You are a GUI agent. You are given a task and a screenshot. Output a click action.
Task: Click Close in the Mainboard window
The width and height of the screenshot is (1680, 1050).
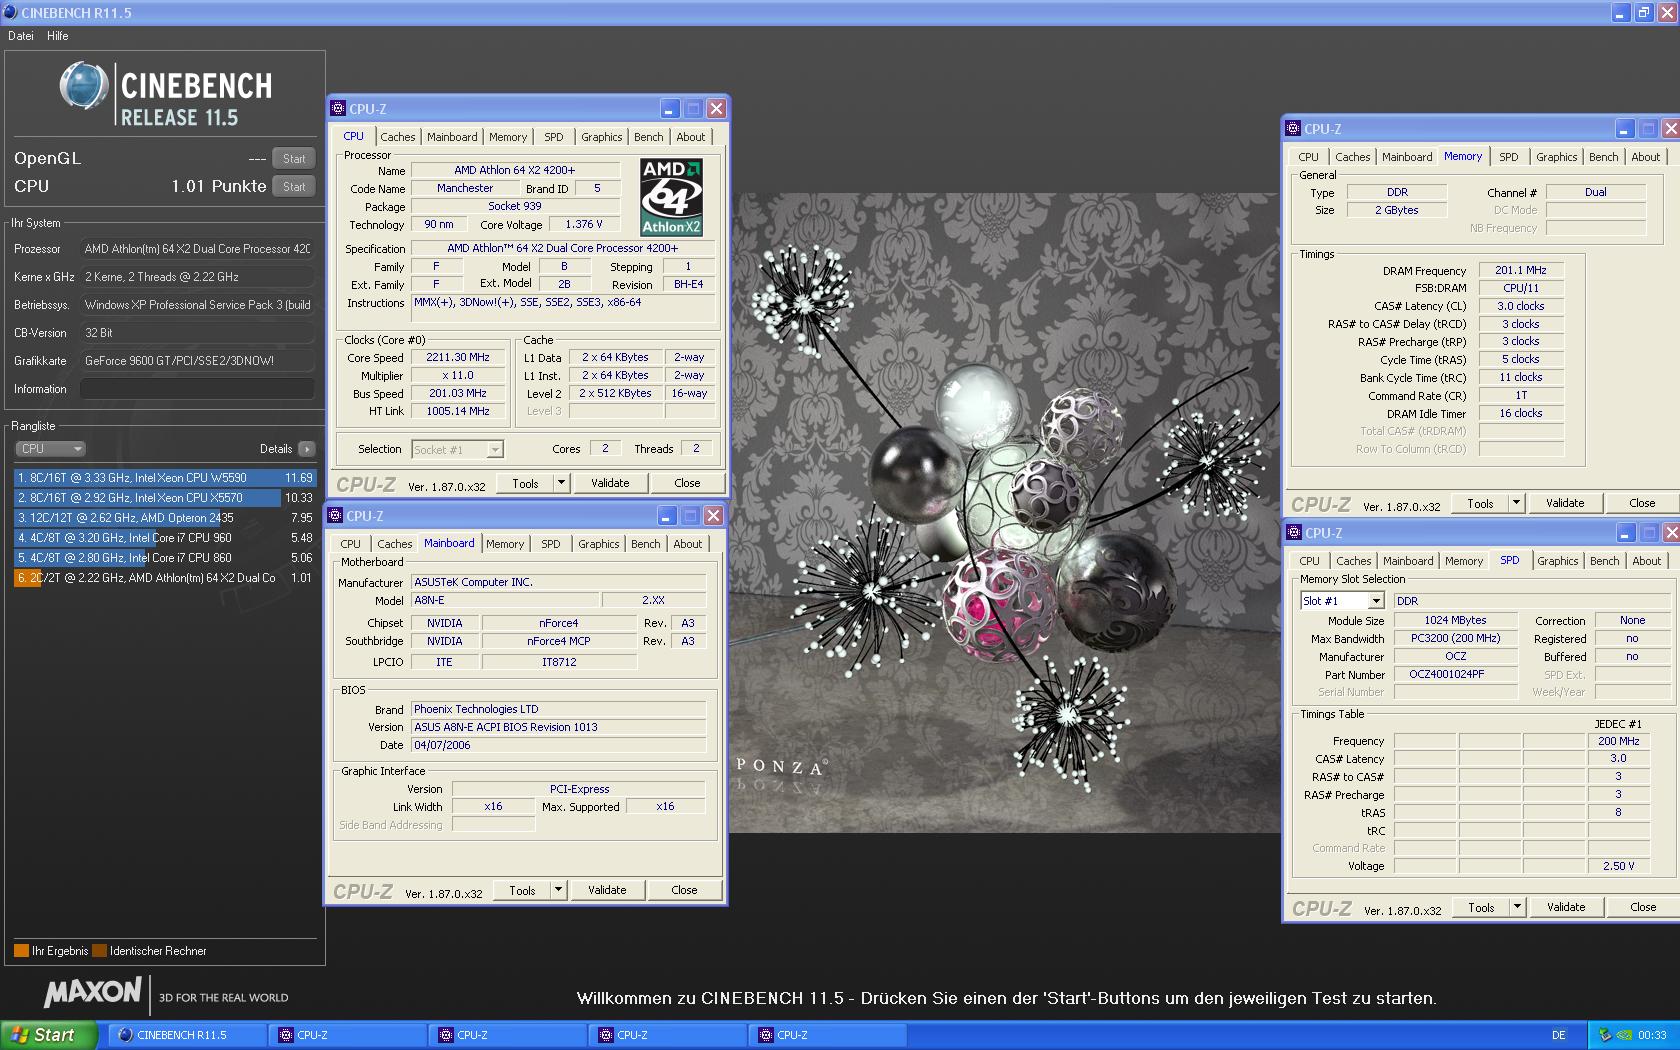coord(684,890)
